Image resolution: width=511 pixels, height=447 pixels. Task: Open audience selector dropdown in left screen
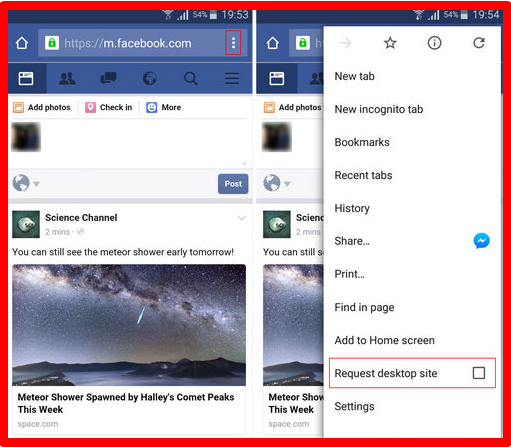pos(26,183)
